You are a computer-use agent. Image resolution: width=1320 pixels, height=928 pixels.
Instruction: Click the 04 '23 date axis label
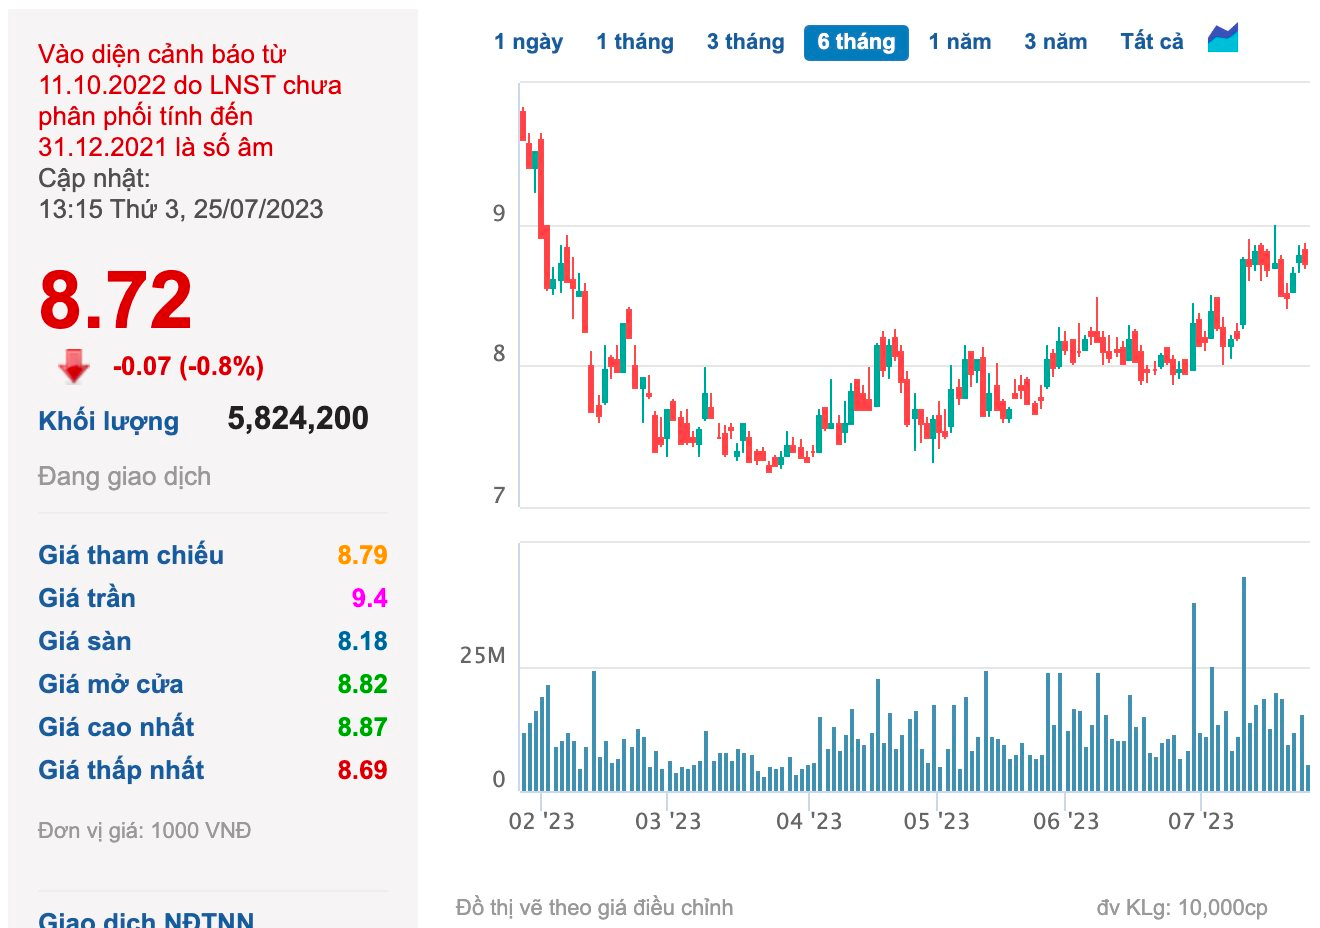[x=809, y=821]
